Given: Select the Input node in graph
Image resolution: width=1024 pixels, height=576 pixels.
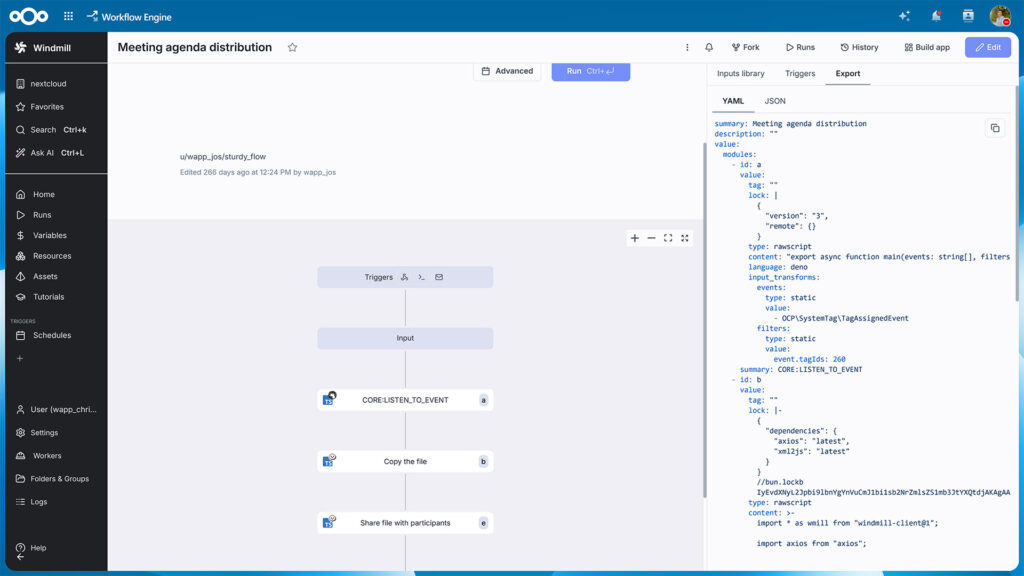Looking at the screenshot, I should point(405,338).
